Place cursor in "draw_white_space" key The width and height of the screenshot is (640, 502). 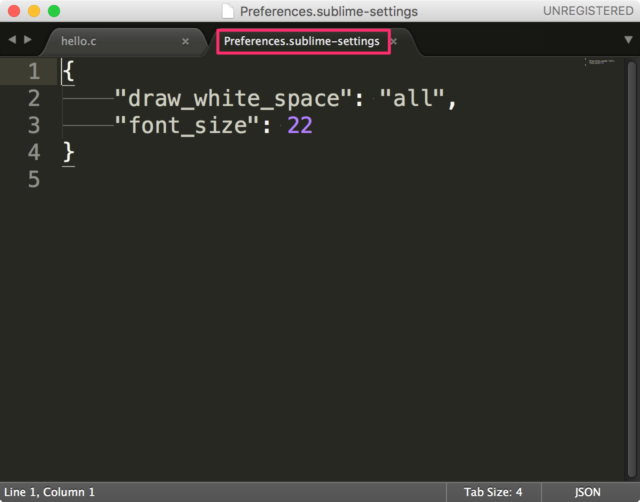233,98
